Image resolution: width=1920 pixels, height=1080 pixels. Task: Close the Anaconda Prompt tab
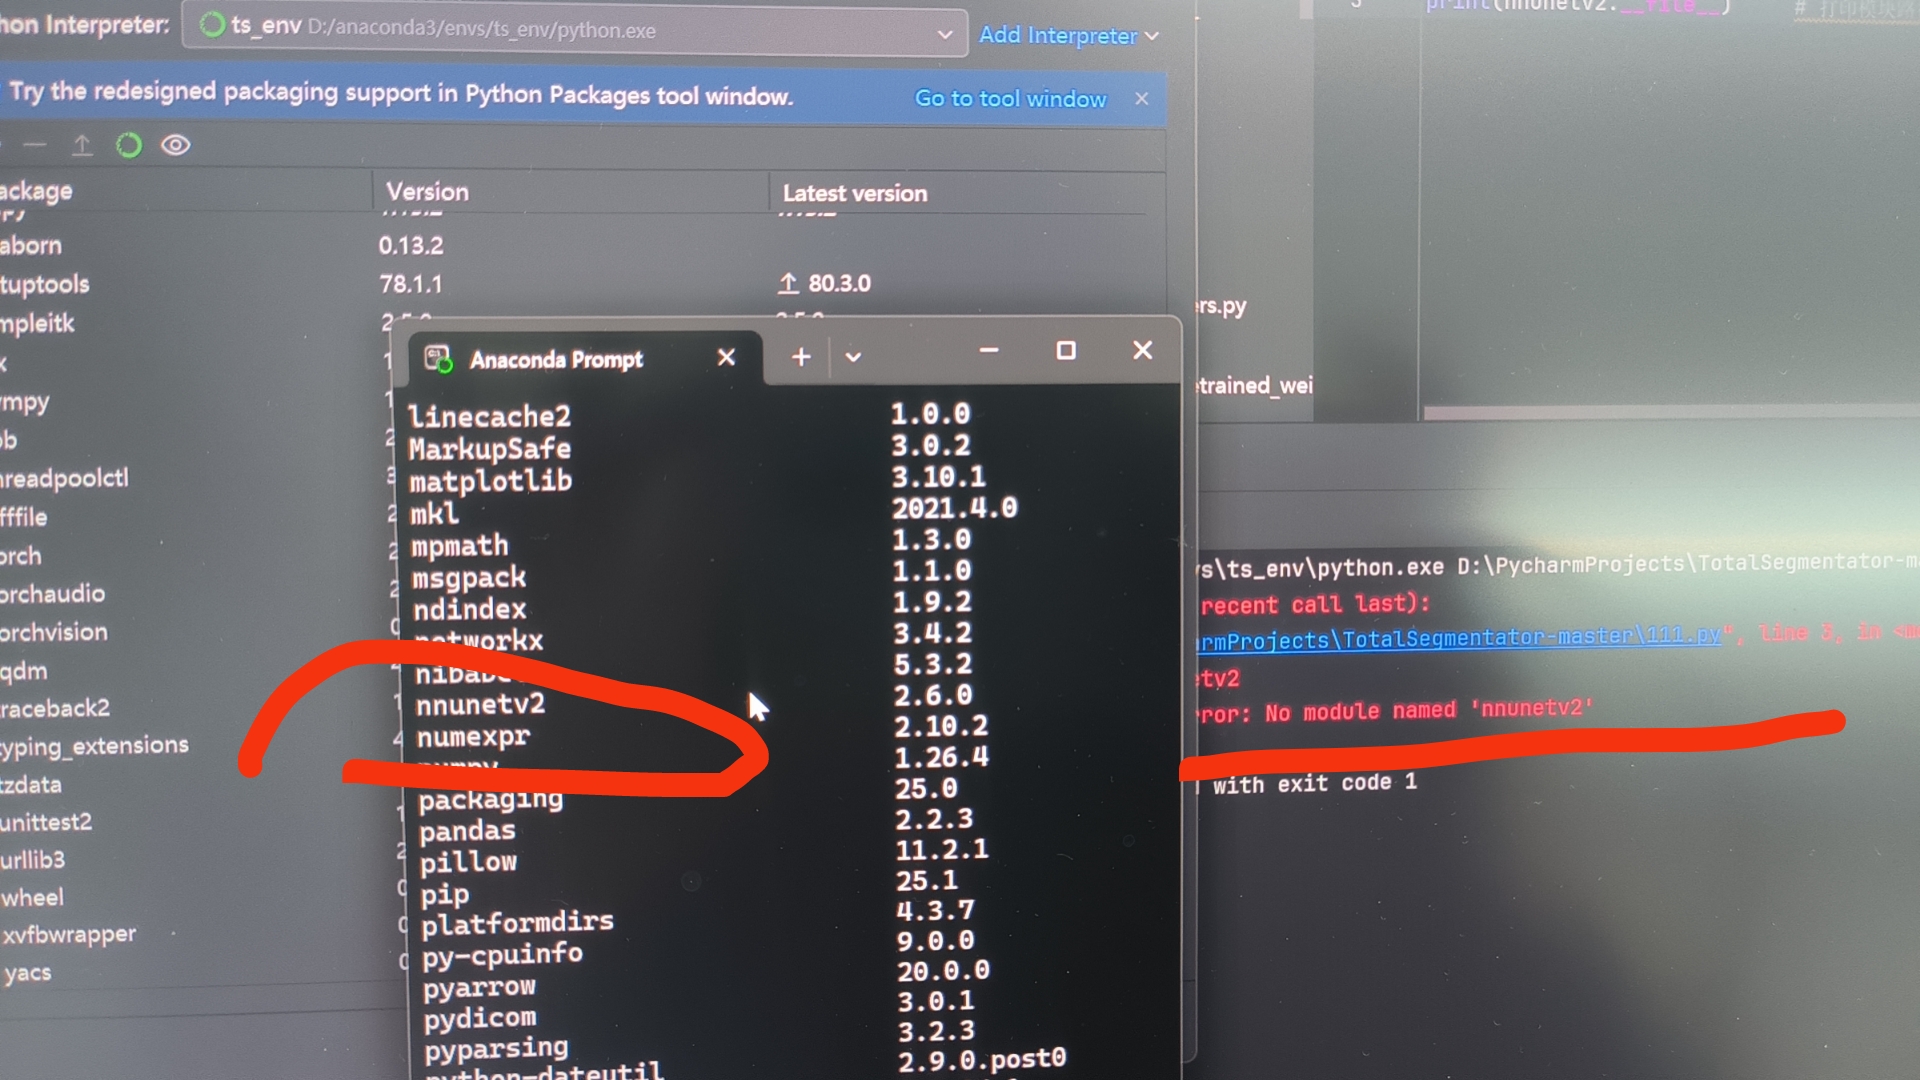click(x=726, y=357)
